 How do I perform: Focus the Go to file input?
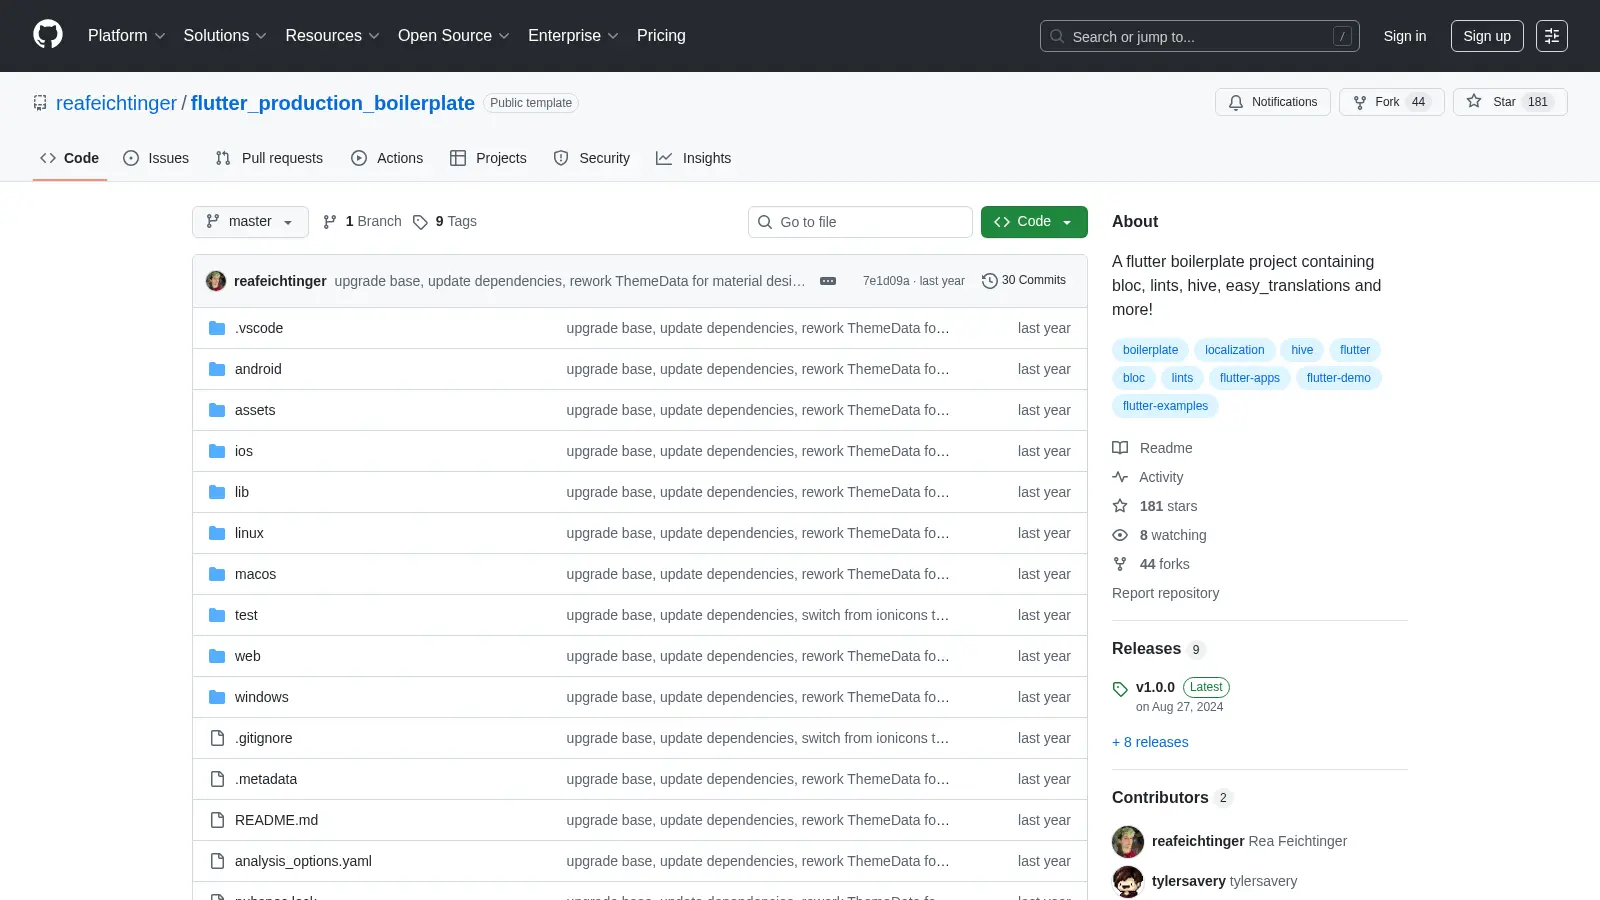[860, 222]
